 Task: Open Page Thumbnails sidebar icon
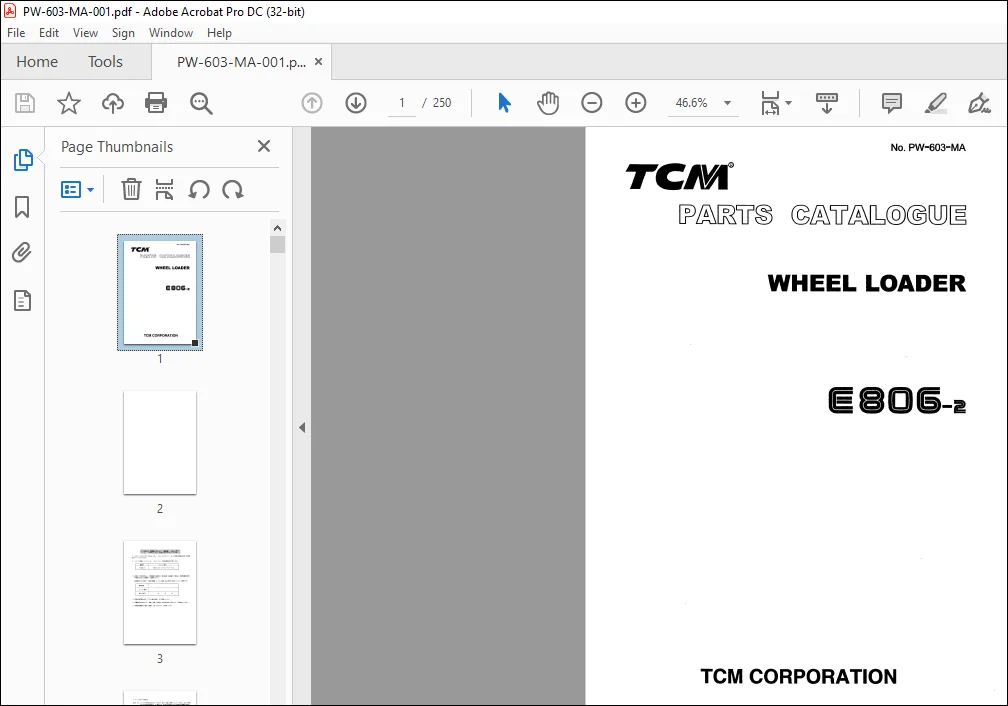[23, 159]
